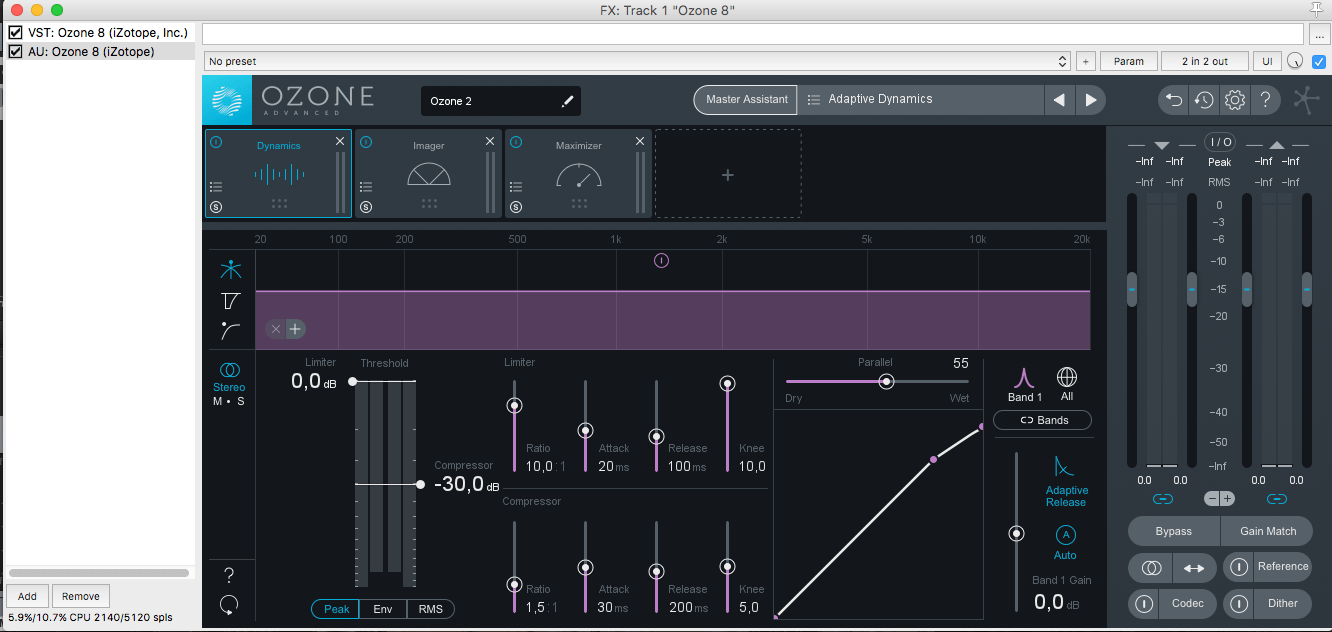Remove band with the x button
Image resolution: width=1332 pixels, height=632 pixels.
pos(277,329)
